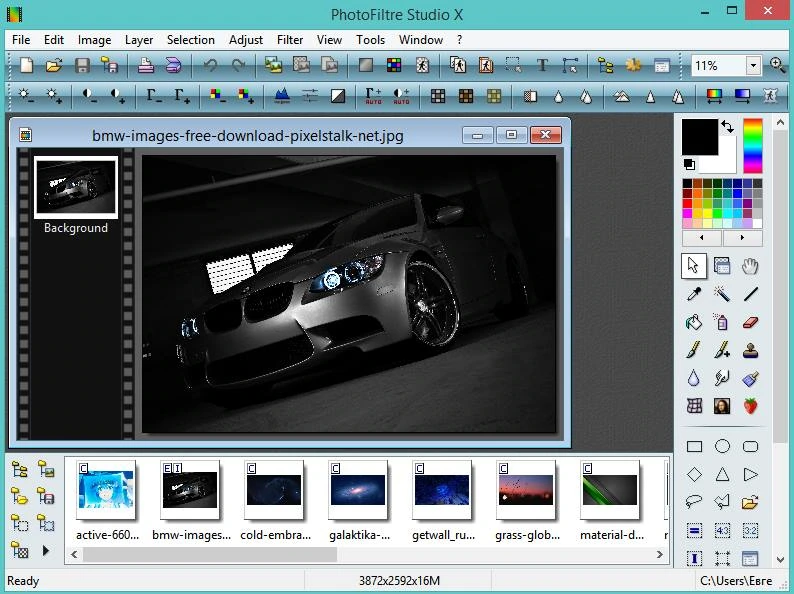Click the Zoom in magnifier icon

777,65
